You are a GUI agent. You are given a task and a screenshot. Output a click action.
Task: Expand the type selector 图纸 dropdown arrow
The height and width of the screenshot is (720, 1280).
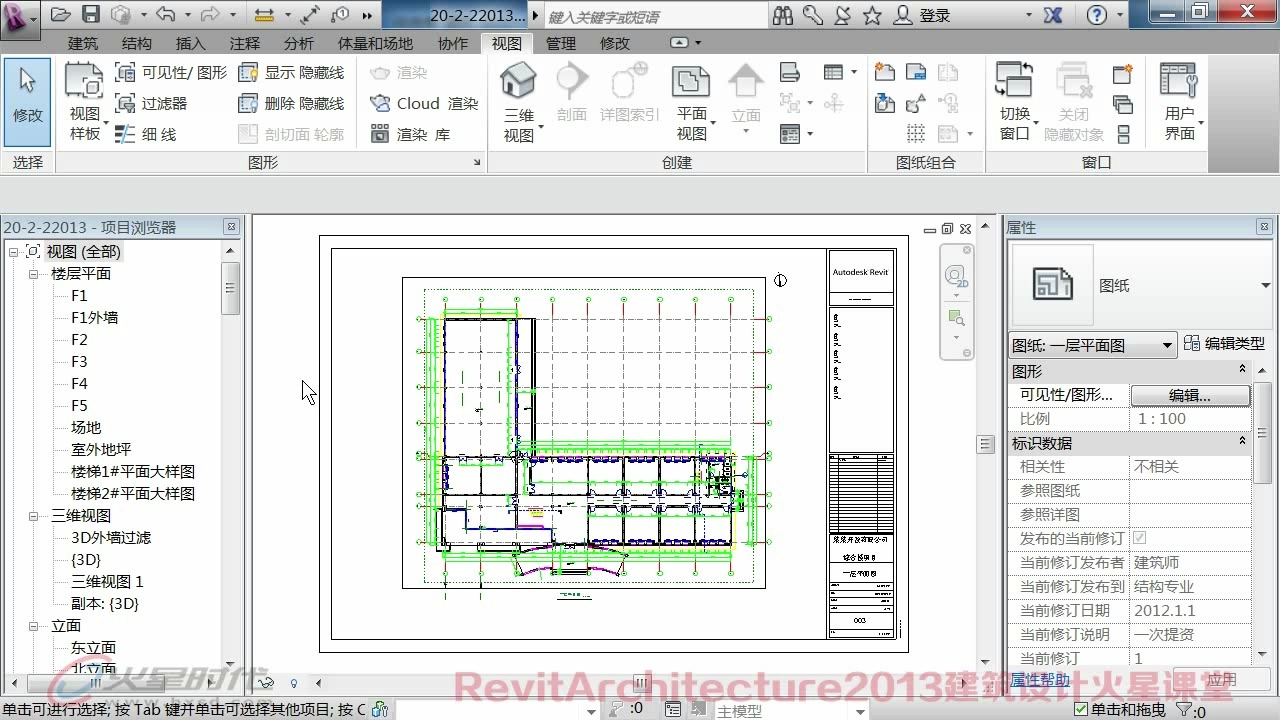point(1266,286)
